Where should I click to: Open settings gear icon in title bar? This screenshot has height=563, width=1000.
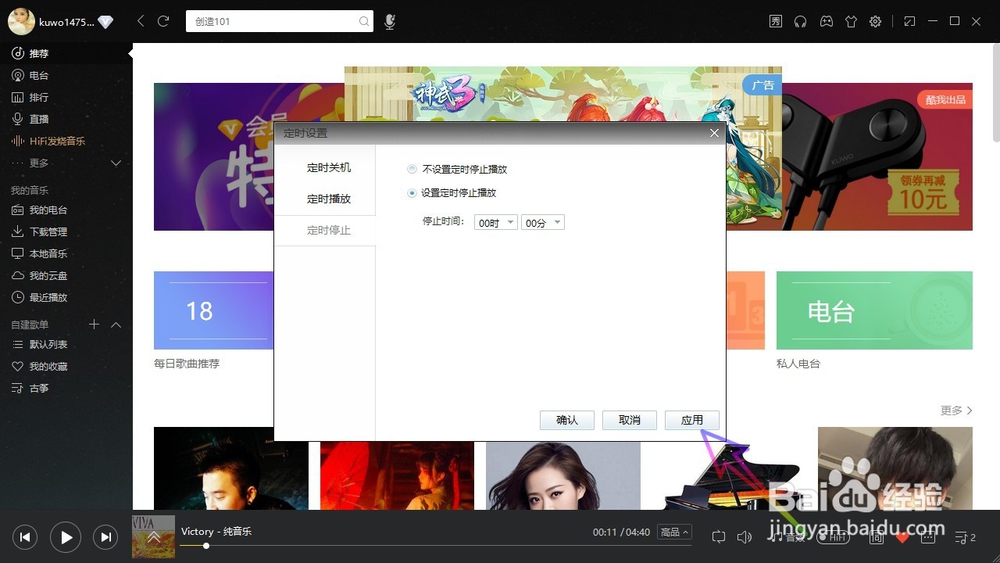[x=875, y=22]
